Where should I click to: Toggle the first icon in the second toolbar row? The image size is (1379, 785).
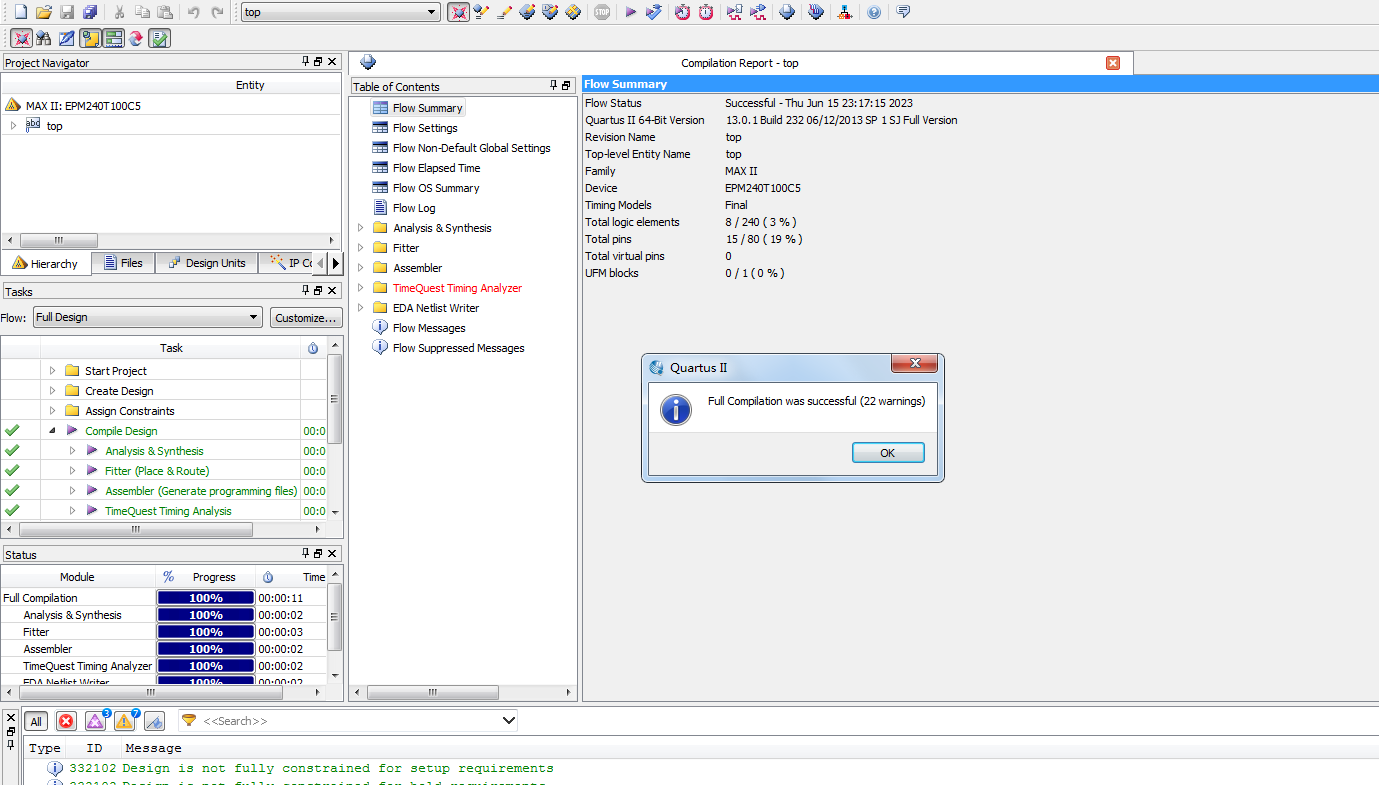tap(21, 38)
